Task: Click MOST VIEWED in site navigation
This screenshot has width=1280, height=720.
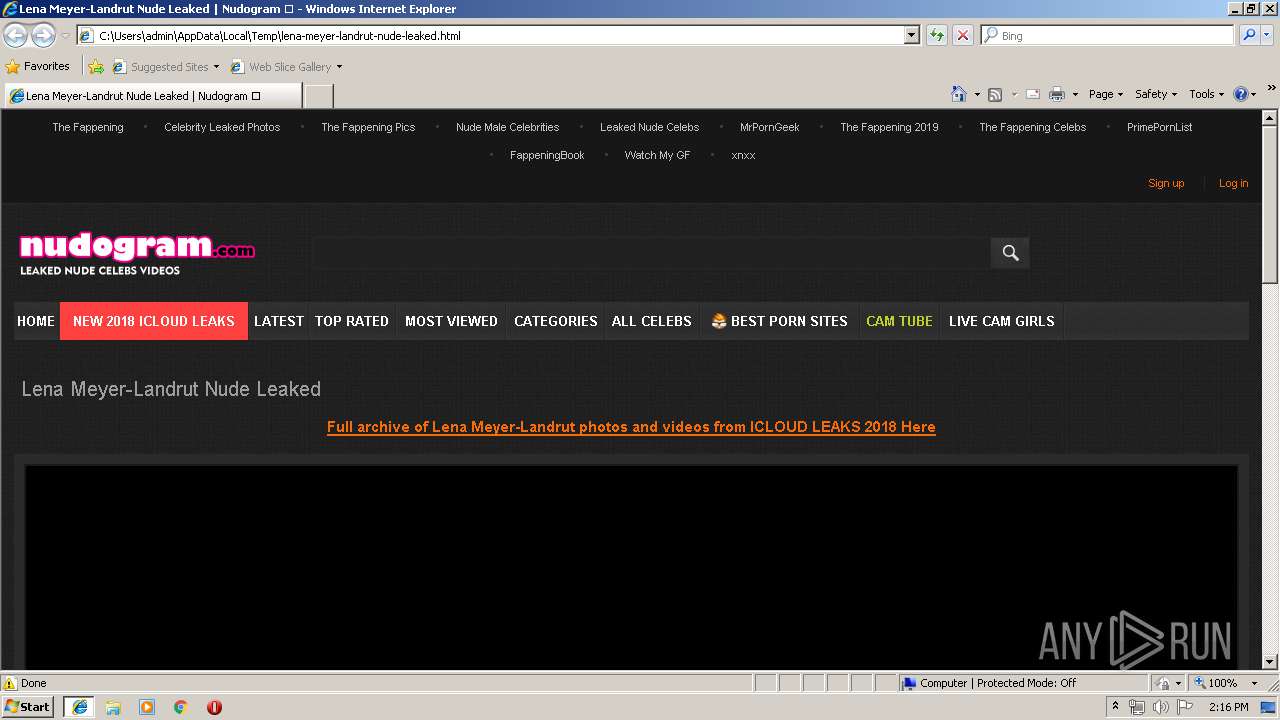Action: click(451, 321)
